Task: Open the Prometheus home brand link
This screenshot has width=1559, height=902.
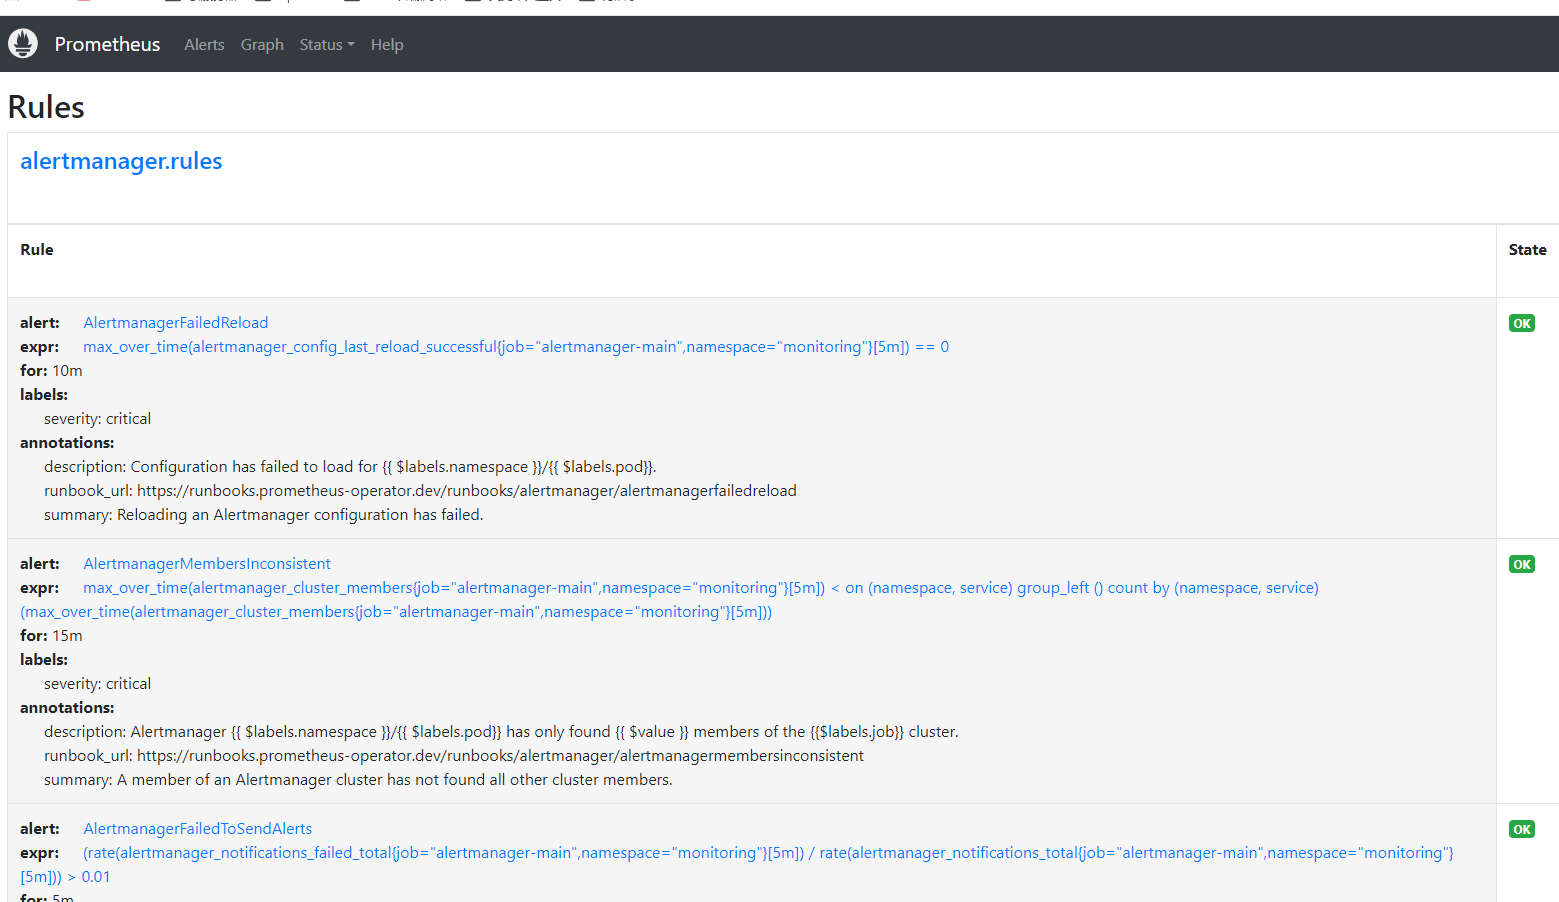Action: click(x=107, y=44)
